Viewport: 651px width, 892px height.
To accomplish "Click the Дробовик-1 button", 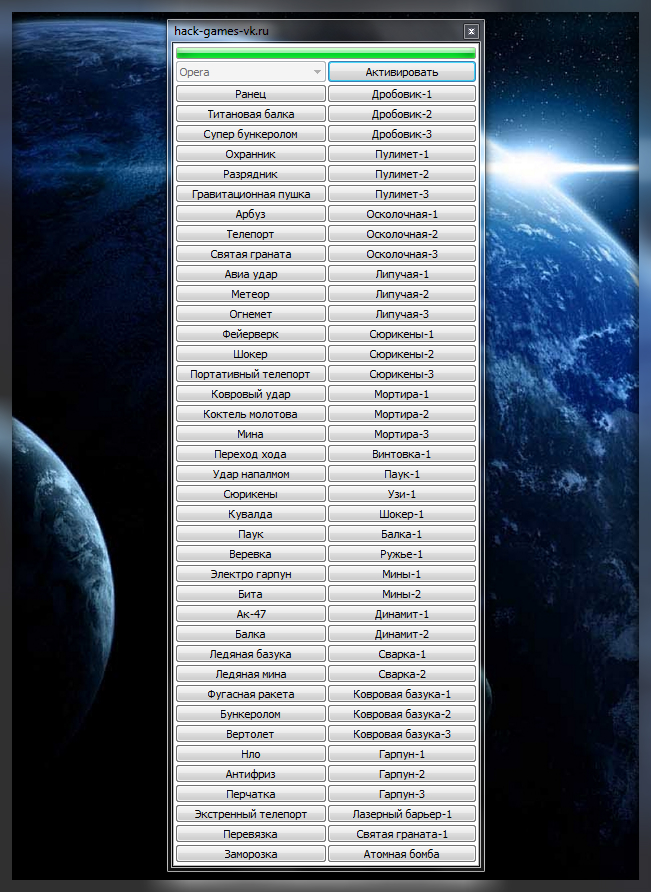I will [401, 94].
